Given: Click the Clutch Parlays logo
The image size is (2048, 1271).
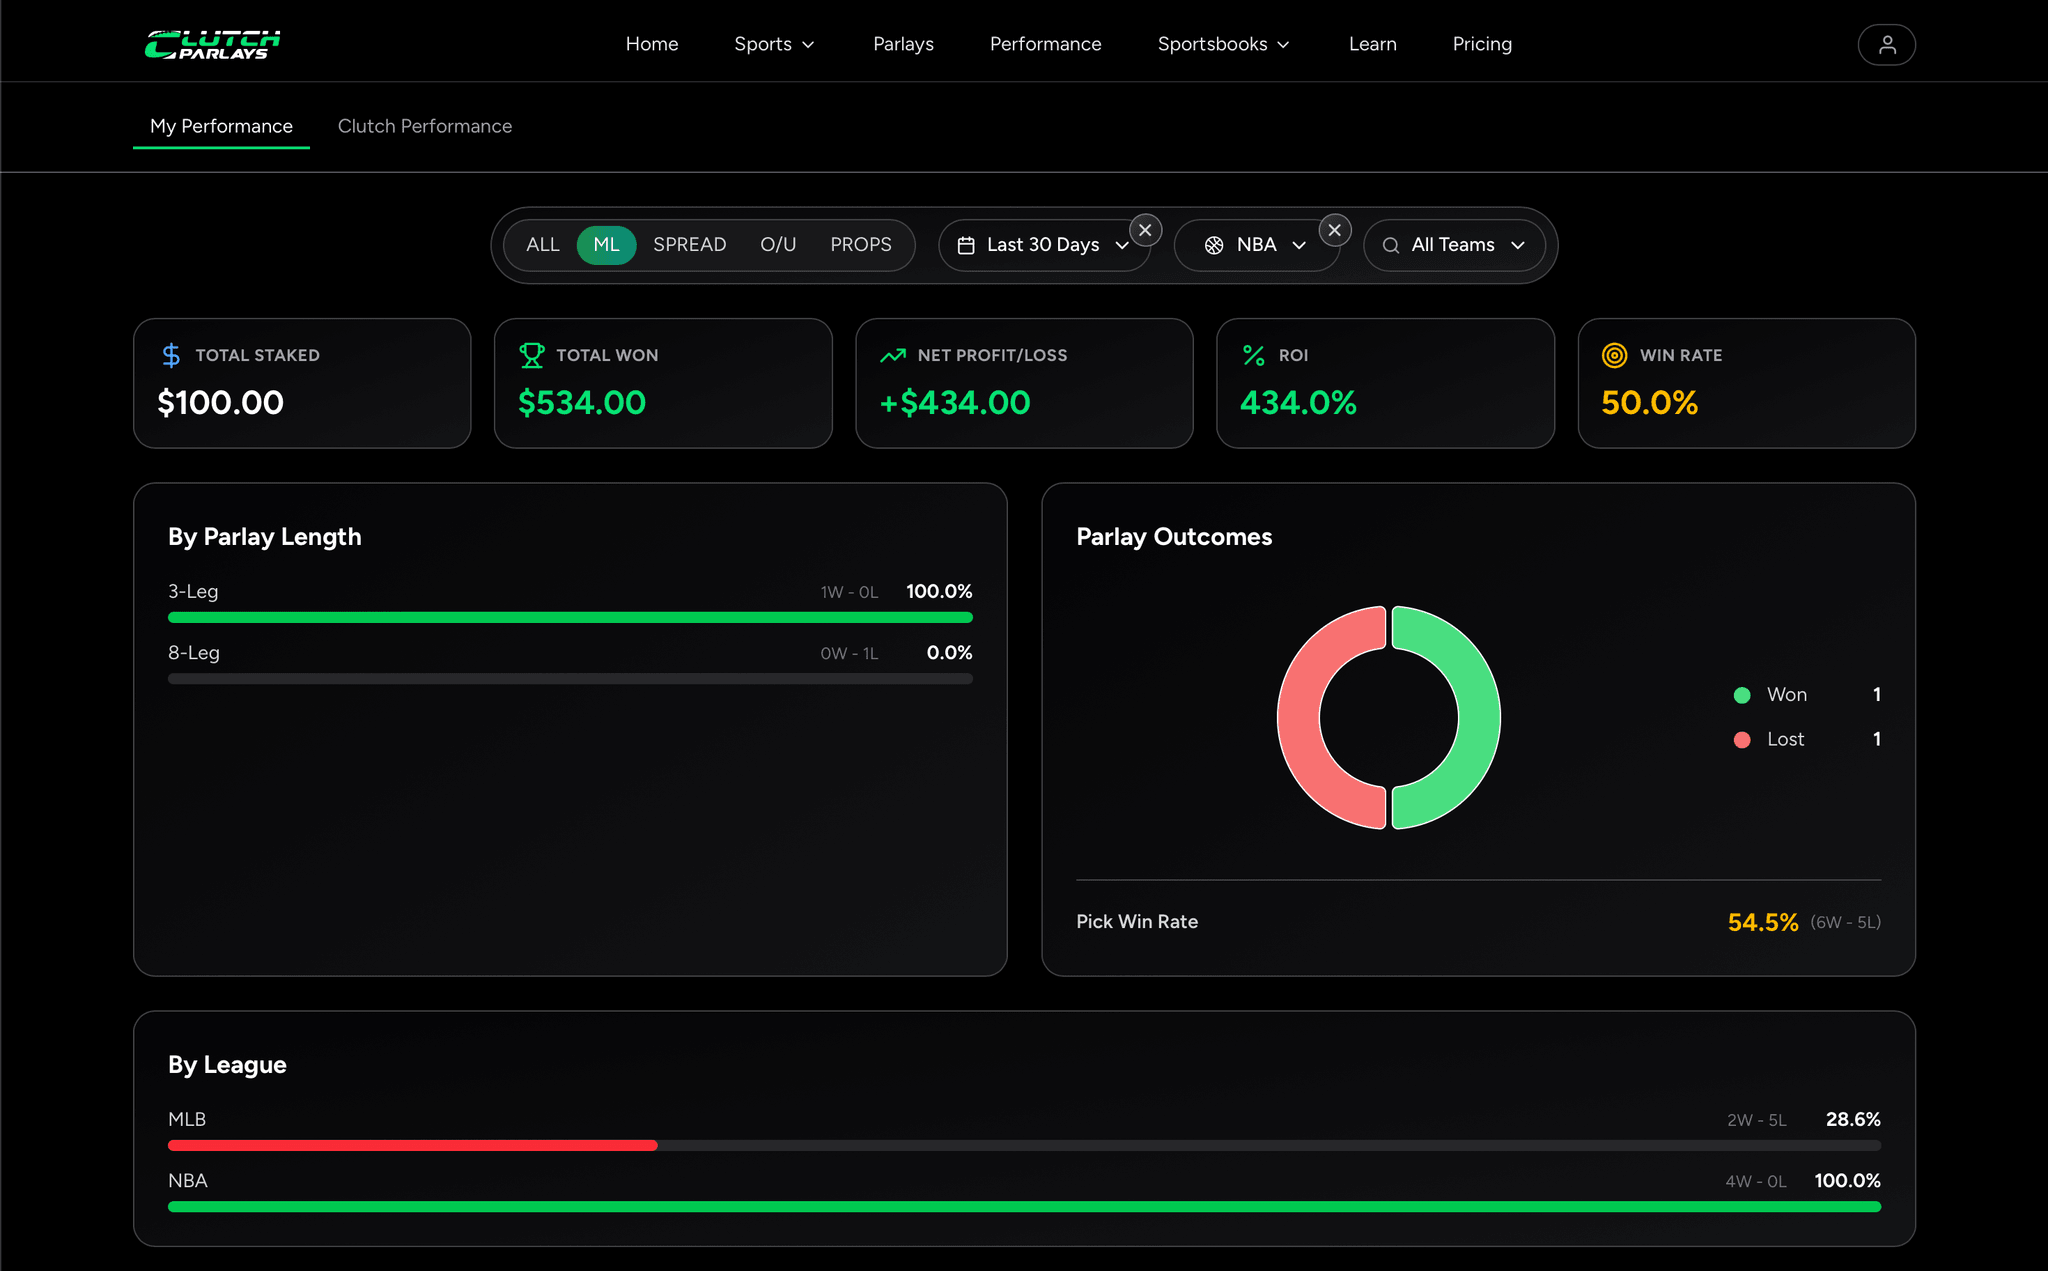Looking at the screenshot, I should tap(212, 44).
